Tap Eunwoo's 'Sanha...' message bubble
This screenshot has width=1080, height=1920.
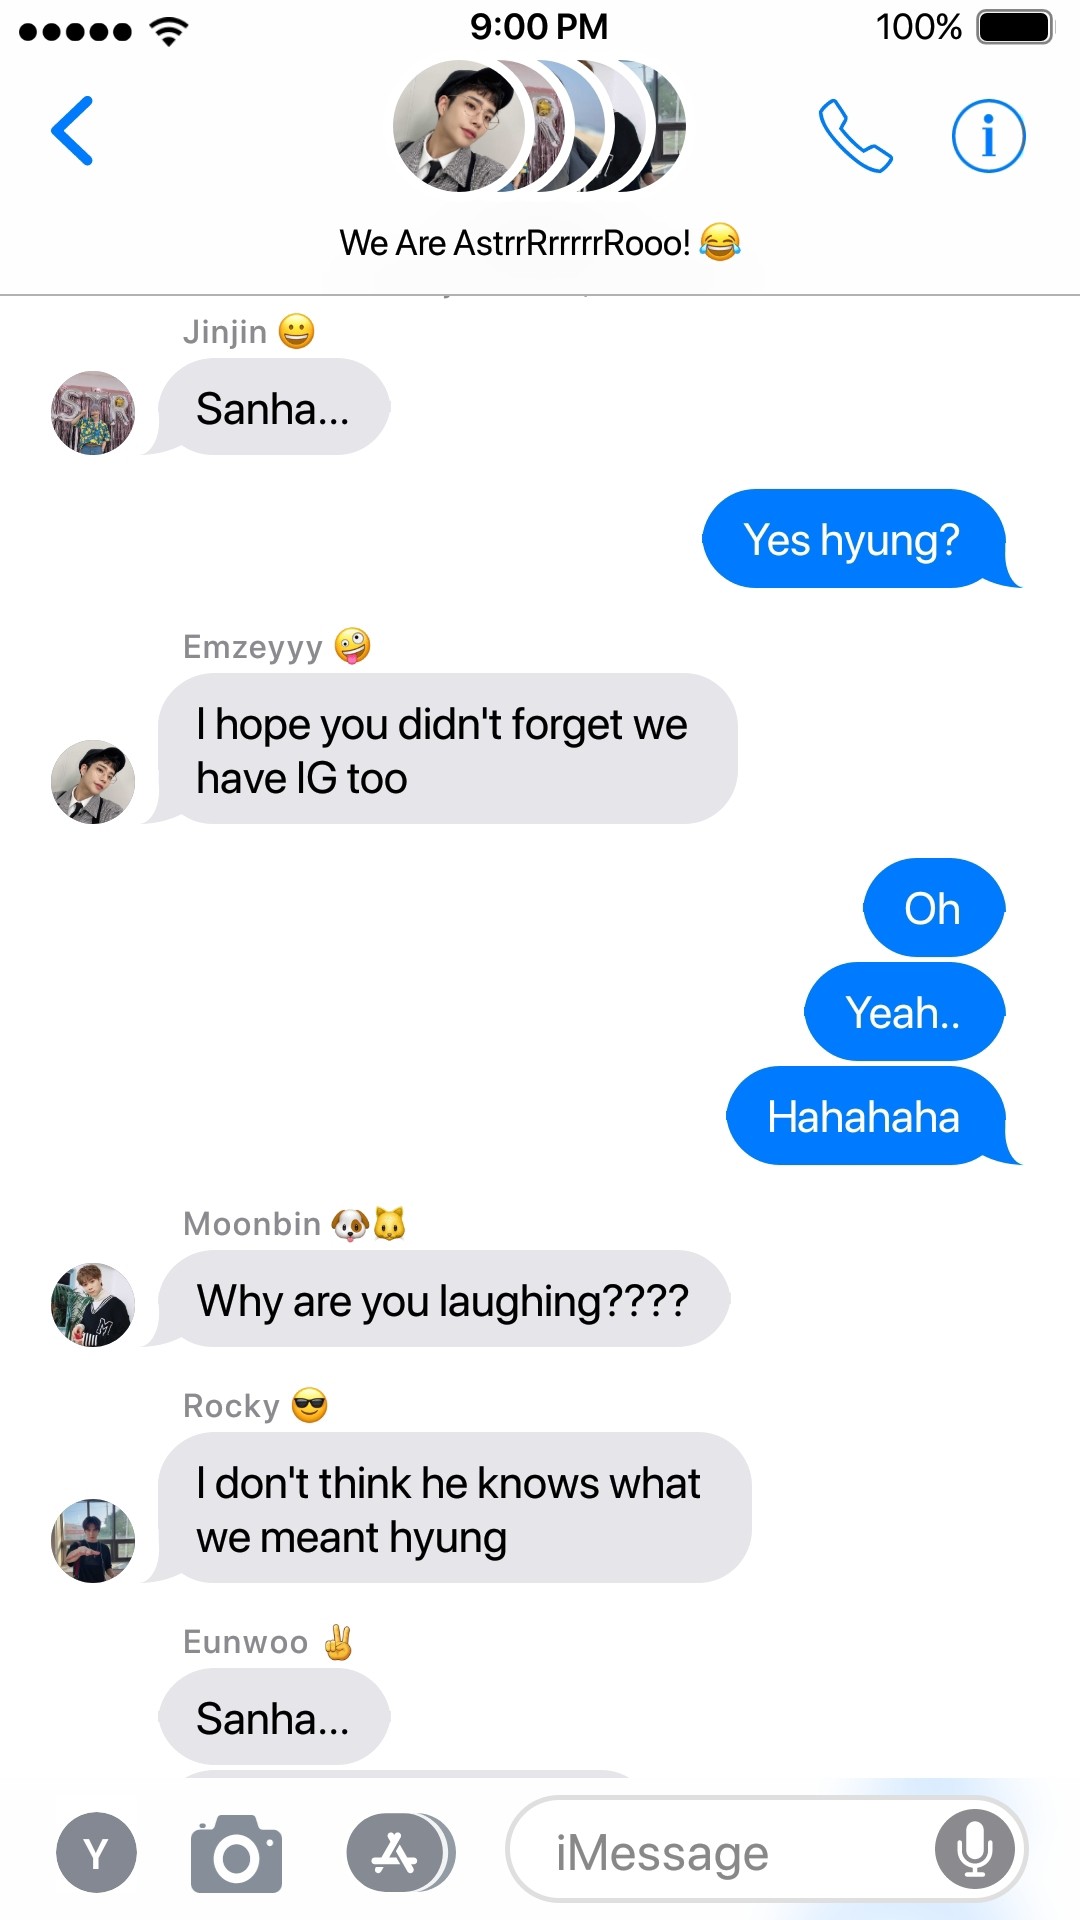coord(272,1718)
